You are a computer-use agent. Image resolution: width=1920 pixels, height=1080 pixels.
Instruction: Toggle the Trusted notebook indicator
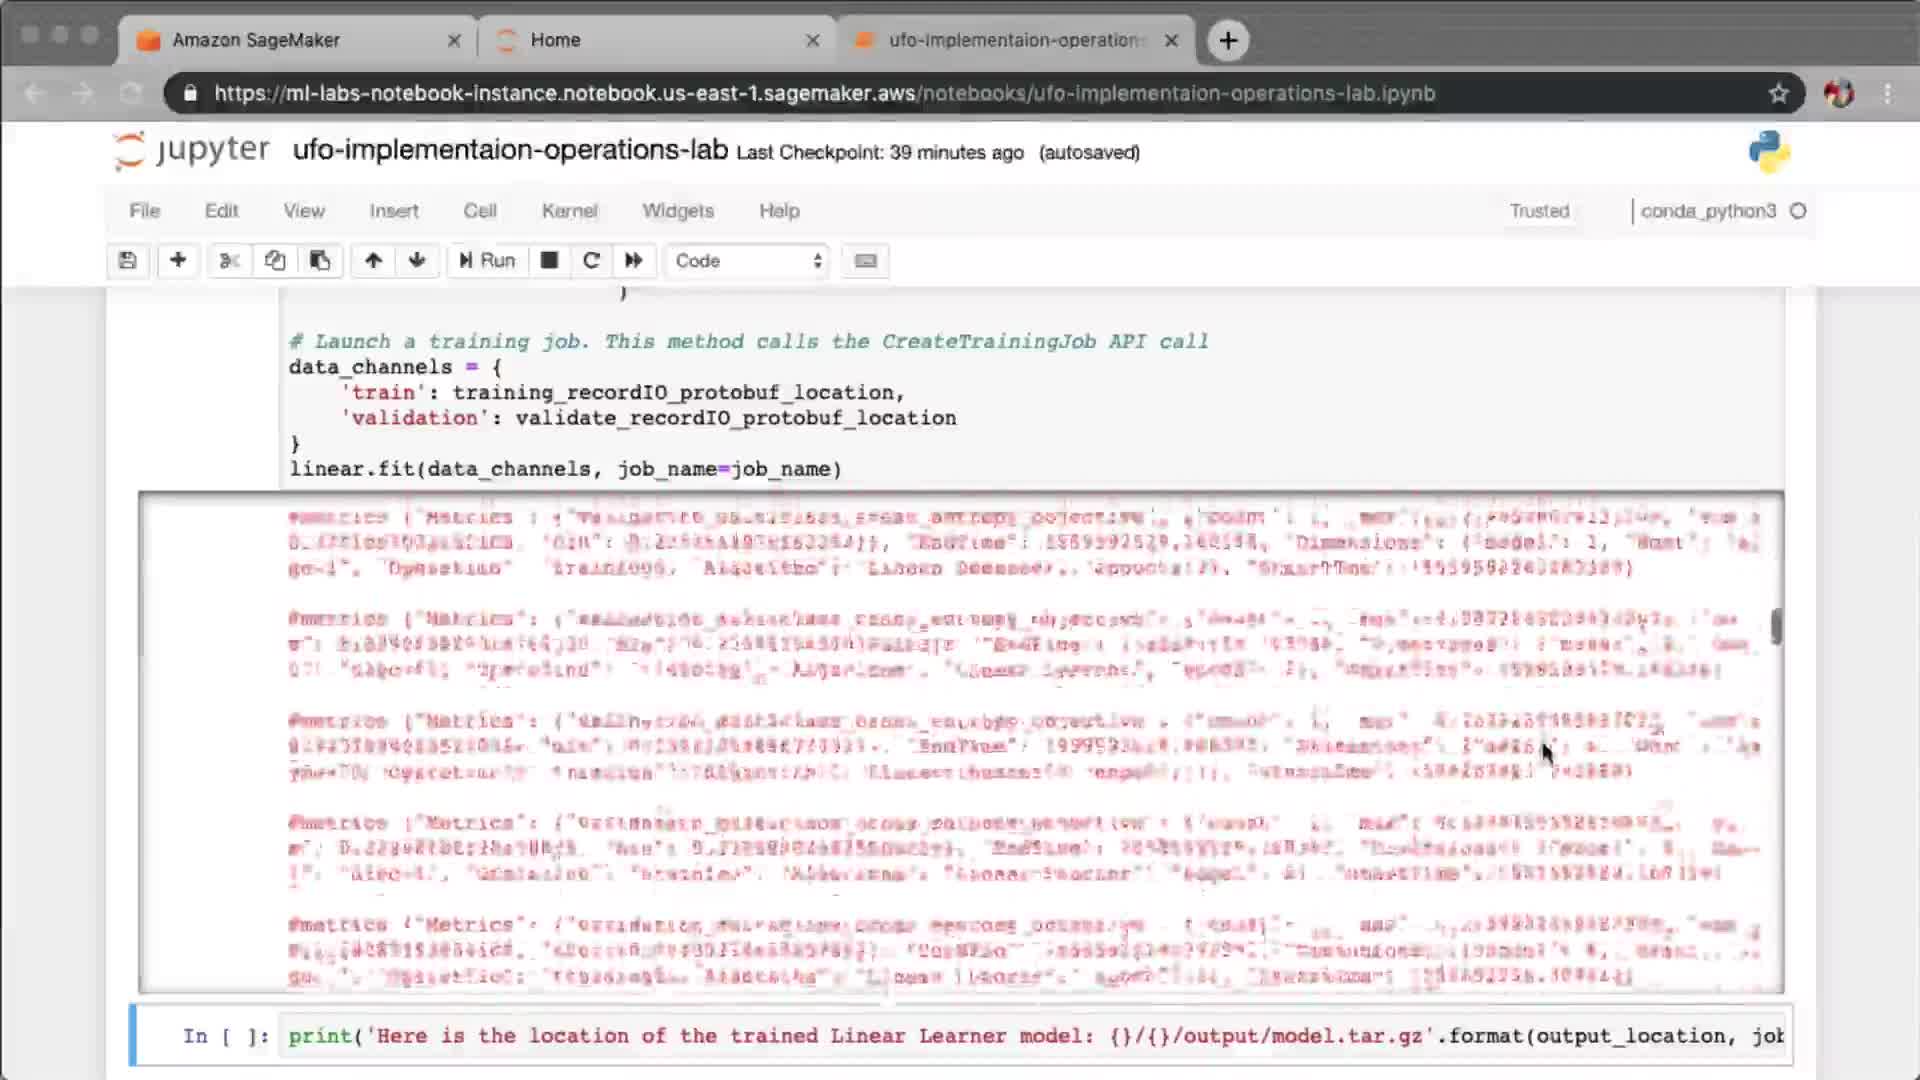(1539, 211)
